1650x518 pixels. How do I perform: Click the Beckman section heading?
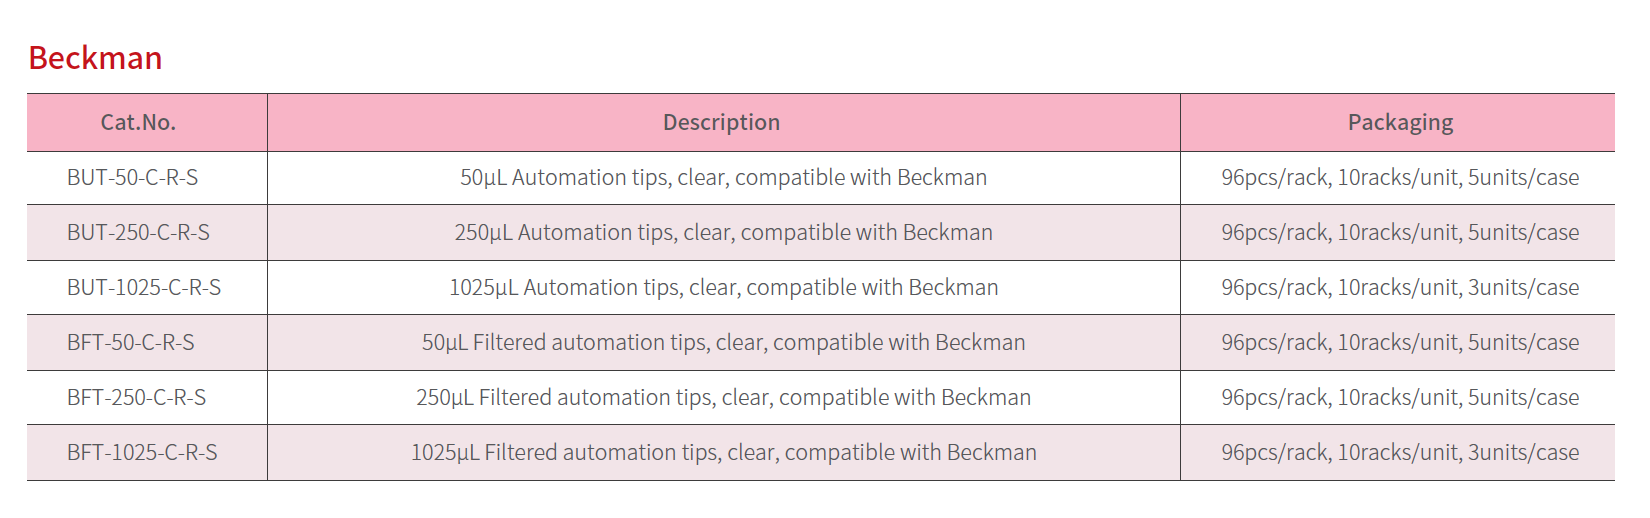pos(95,58)
